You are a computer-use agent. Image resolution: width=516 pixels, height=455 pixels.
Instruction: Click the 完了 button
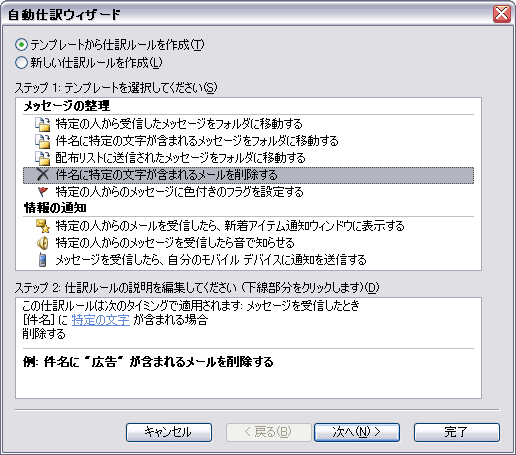coord(457,432)
